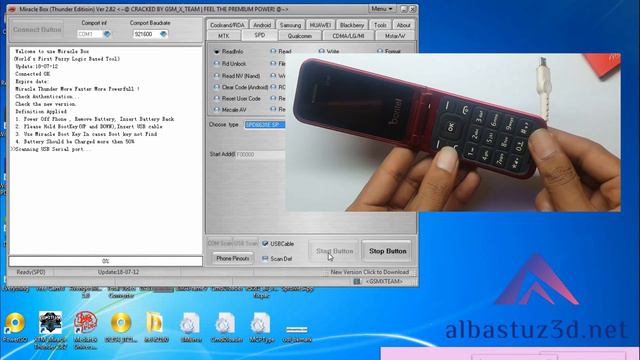Launch GSM Miracle Thunder desktop shortcut

(50, 330)
